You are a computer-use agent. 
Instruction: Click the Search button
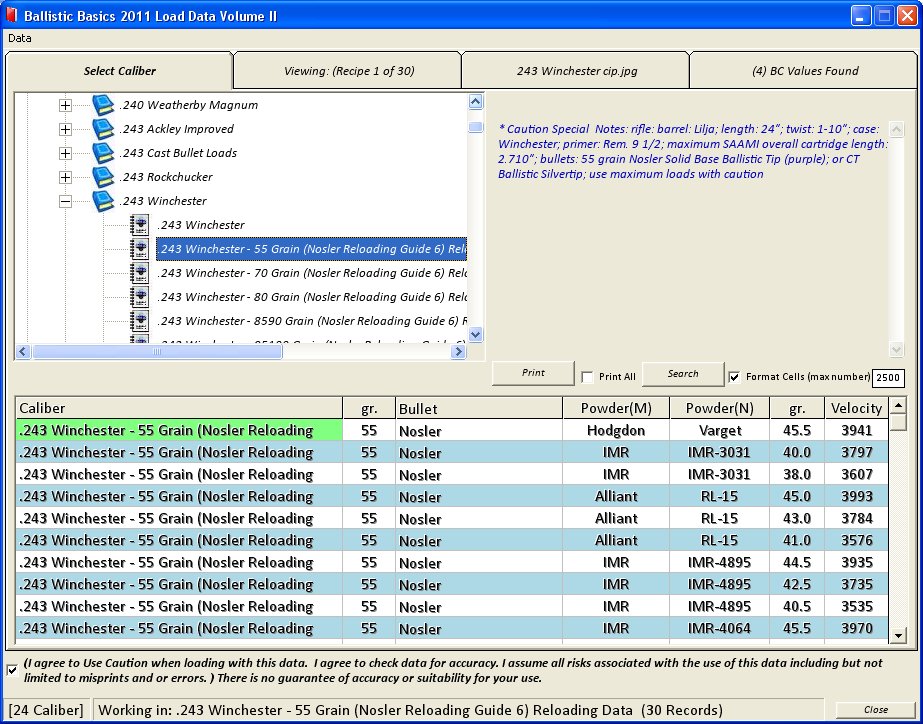click(682, 373)
